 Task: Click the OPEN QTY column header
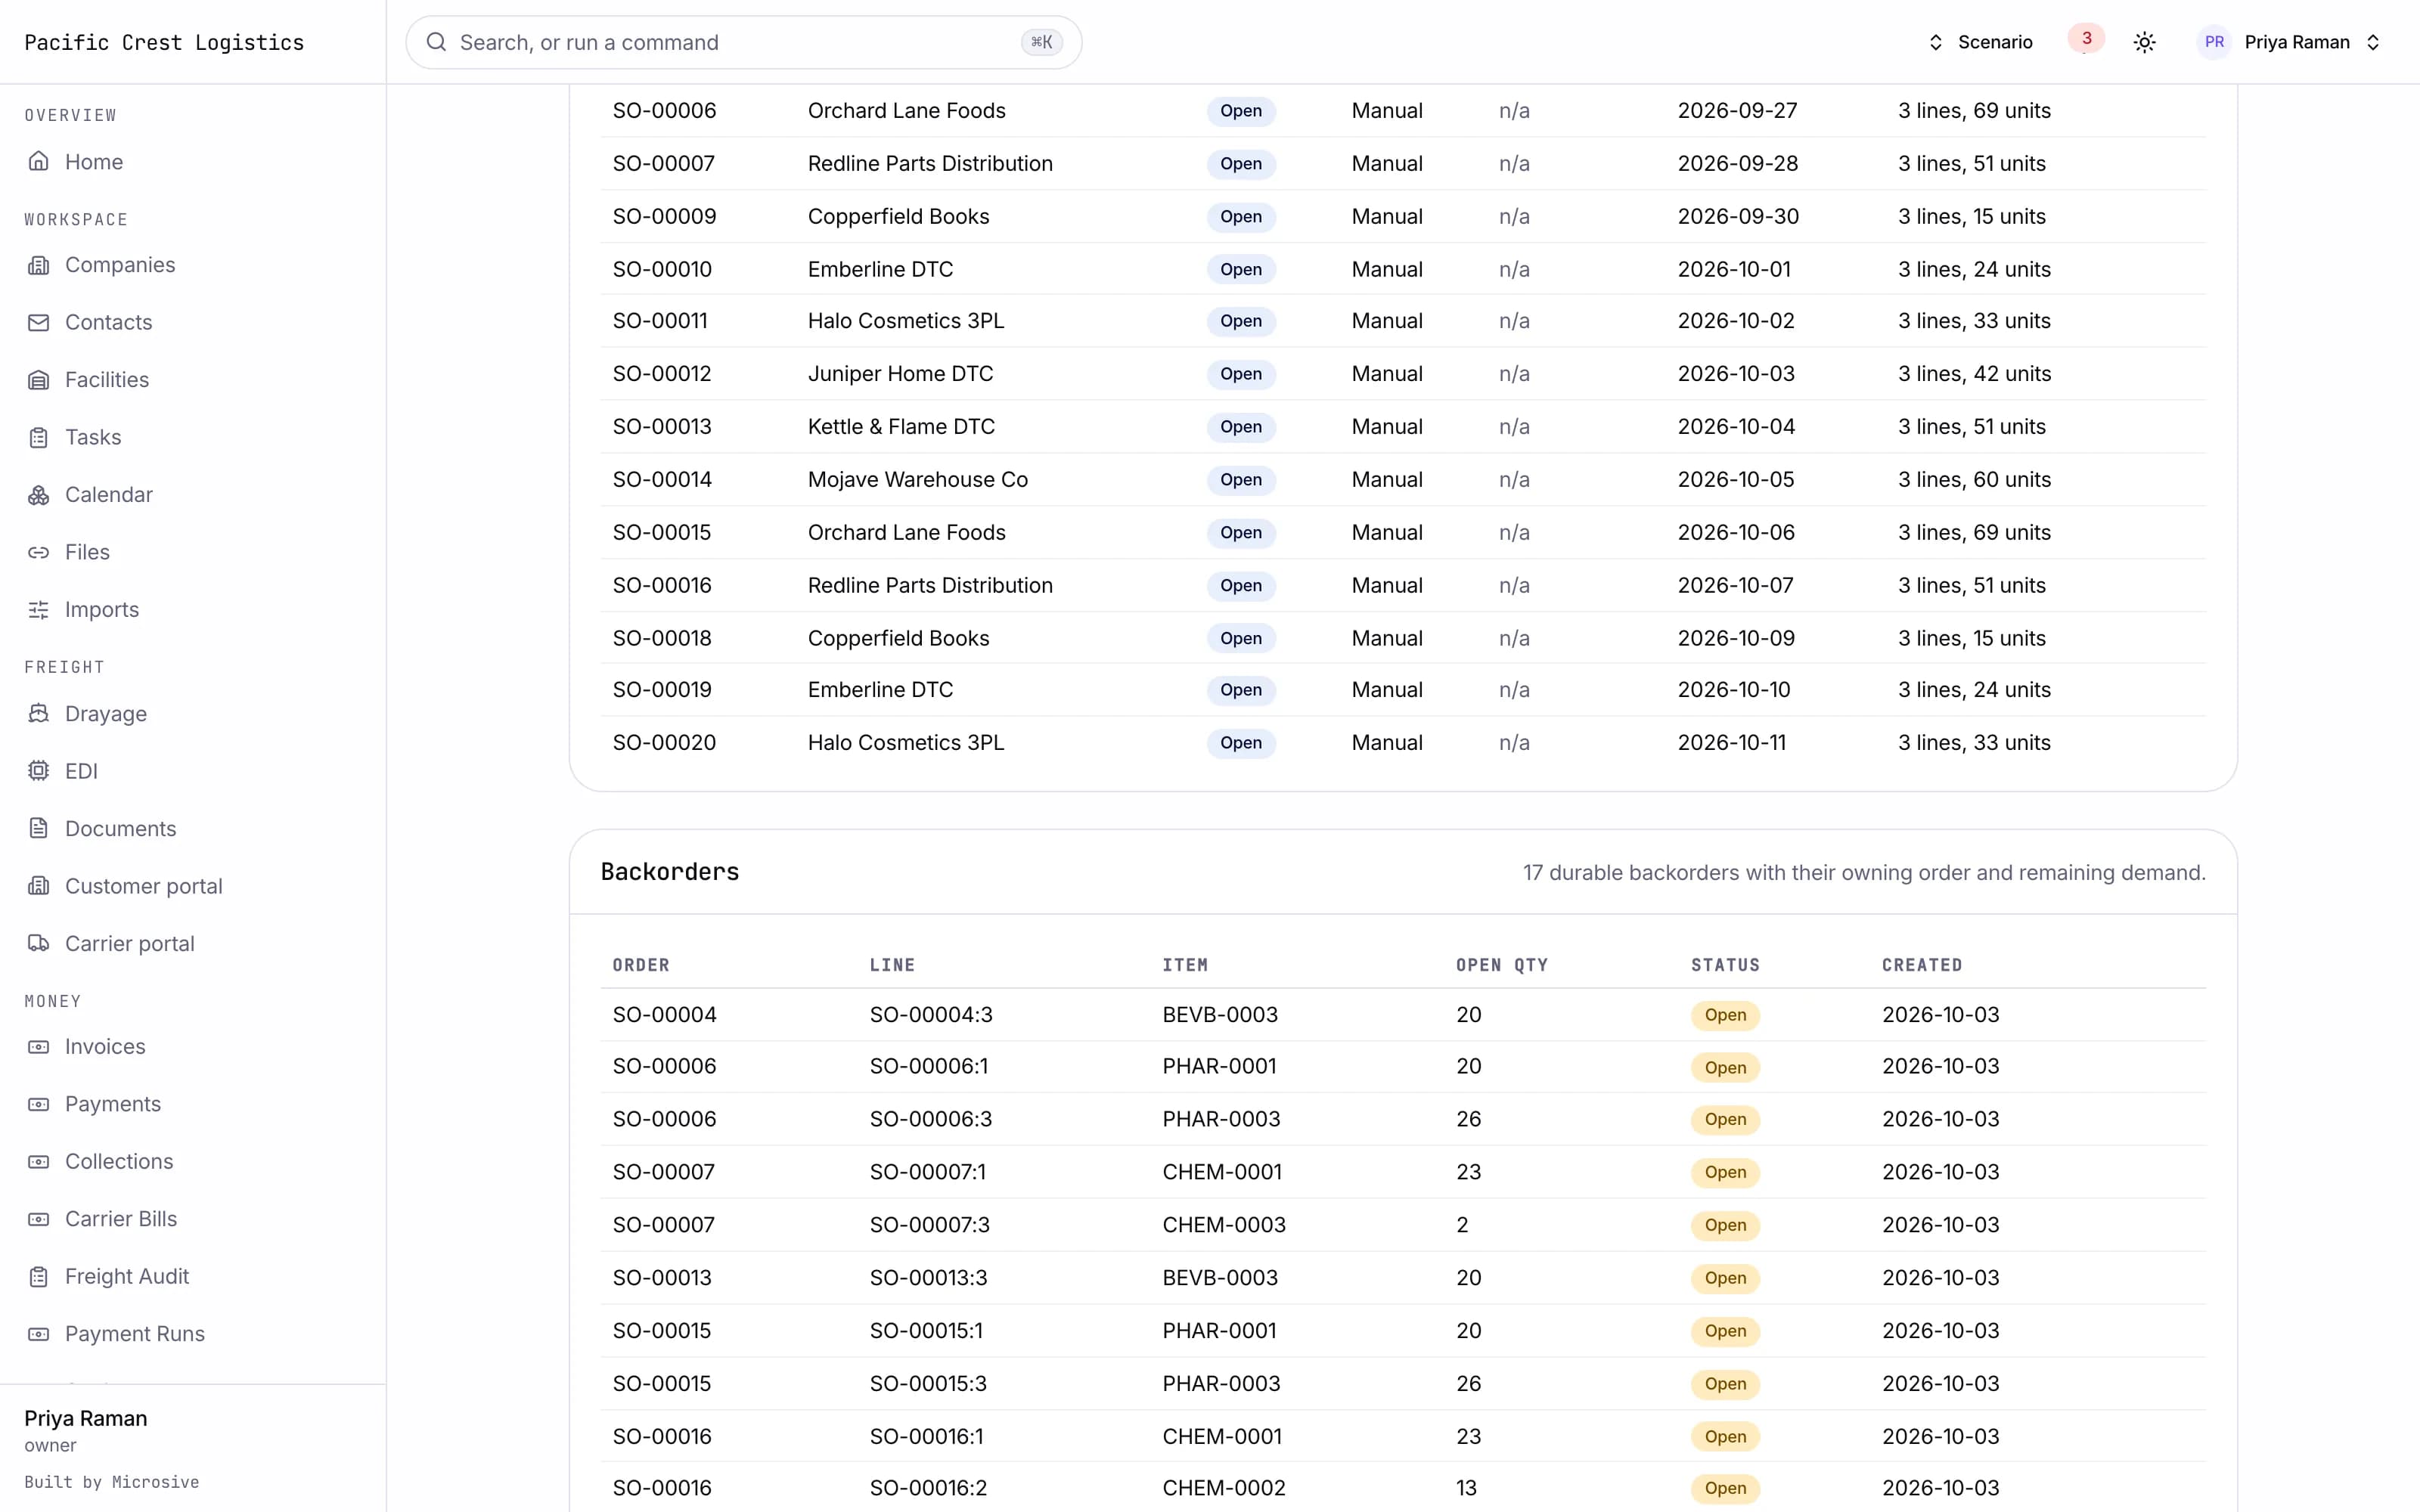click(1502, 965)
